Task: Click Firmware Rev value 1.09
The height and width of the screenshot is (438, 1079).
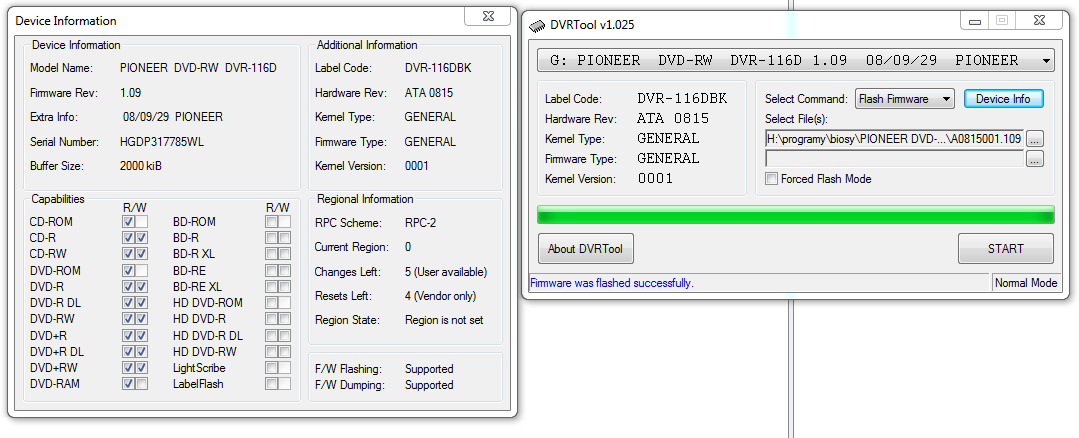Action: pos(130,93)
